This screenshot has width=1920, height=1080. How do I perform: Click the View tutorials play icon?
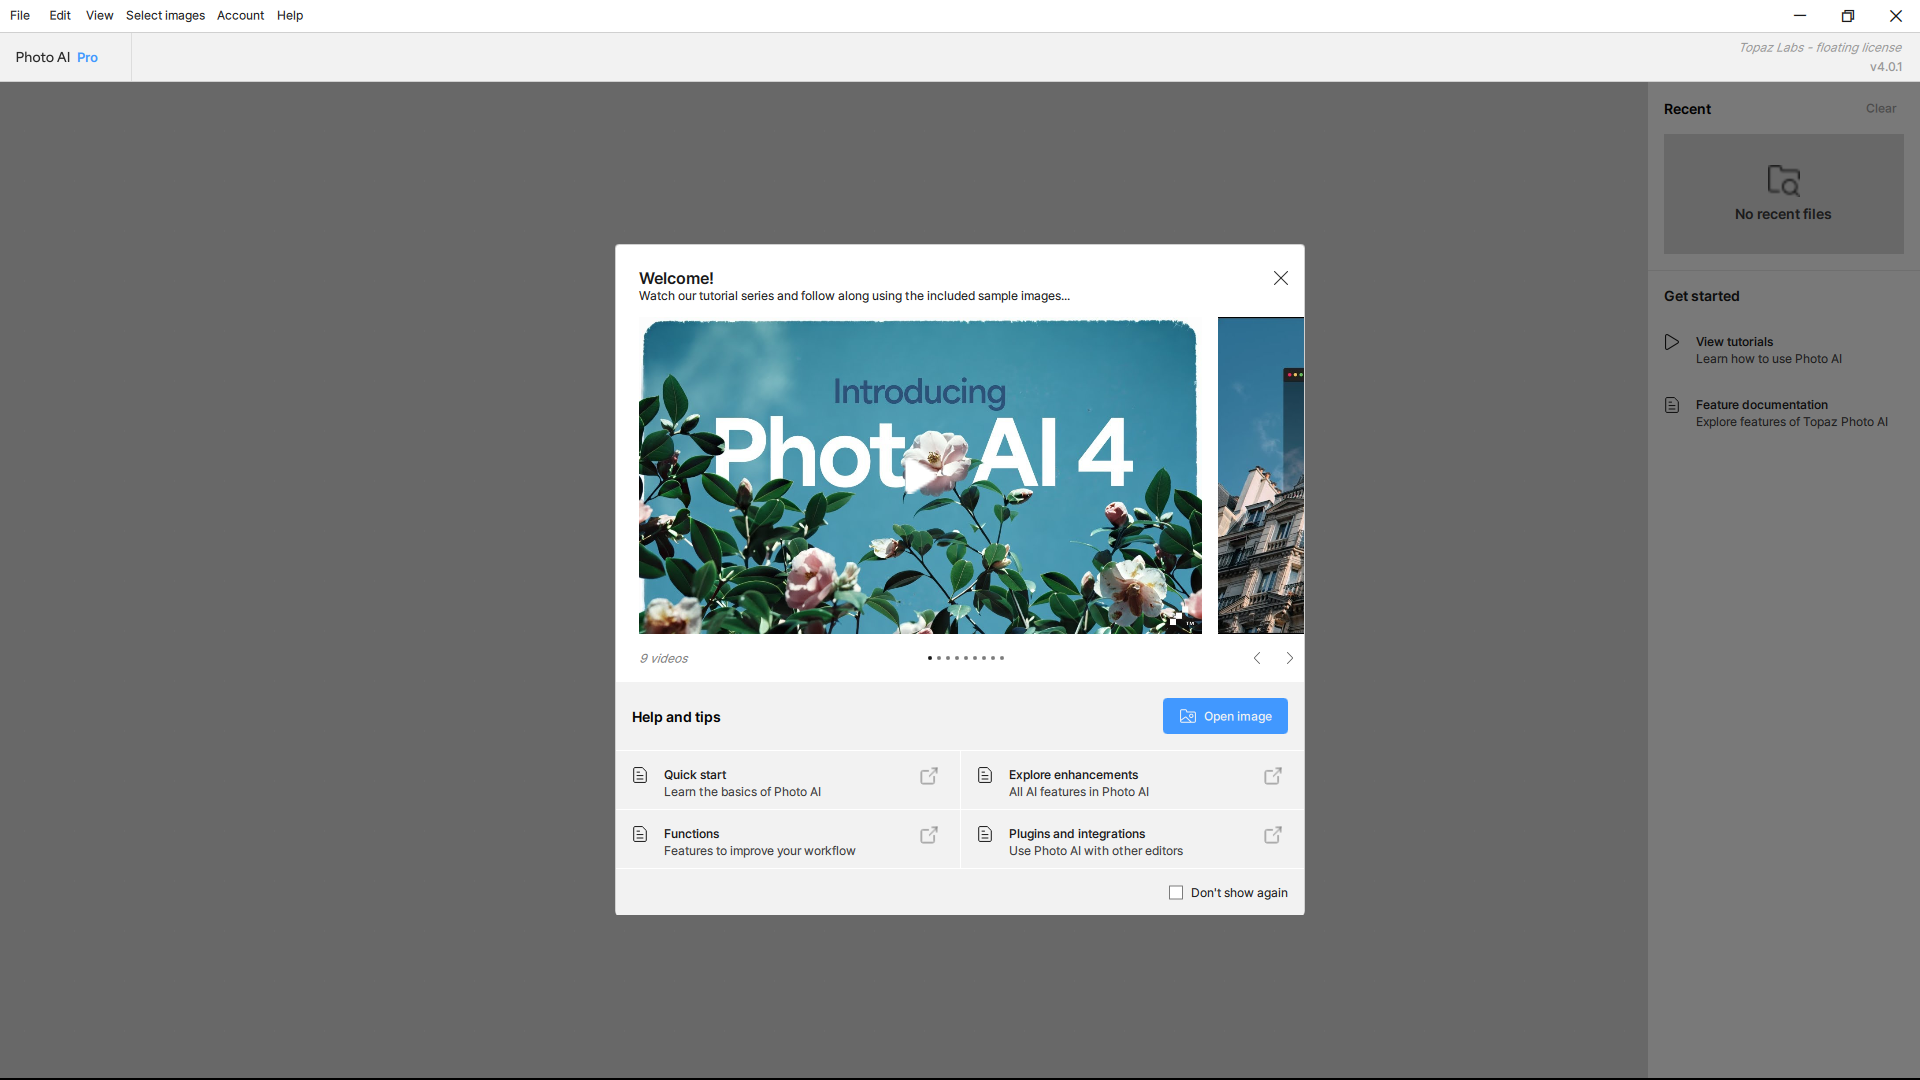point(1672,342)
